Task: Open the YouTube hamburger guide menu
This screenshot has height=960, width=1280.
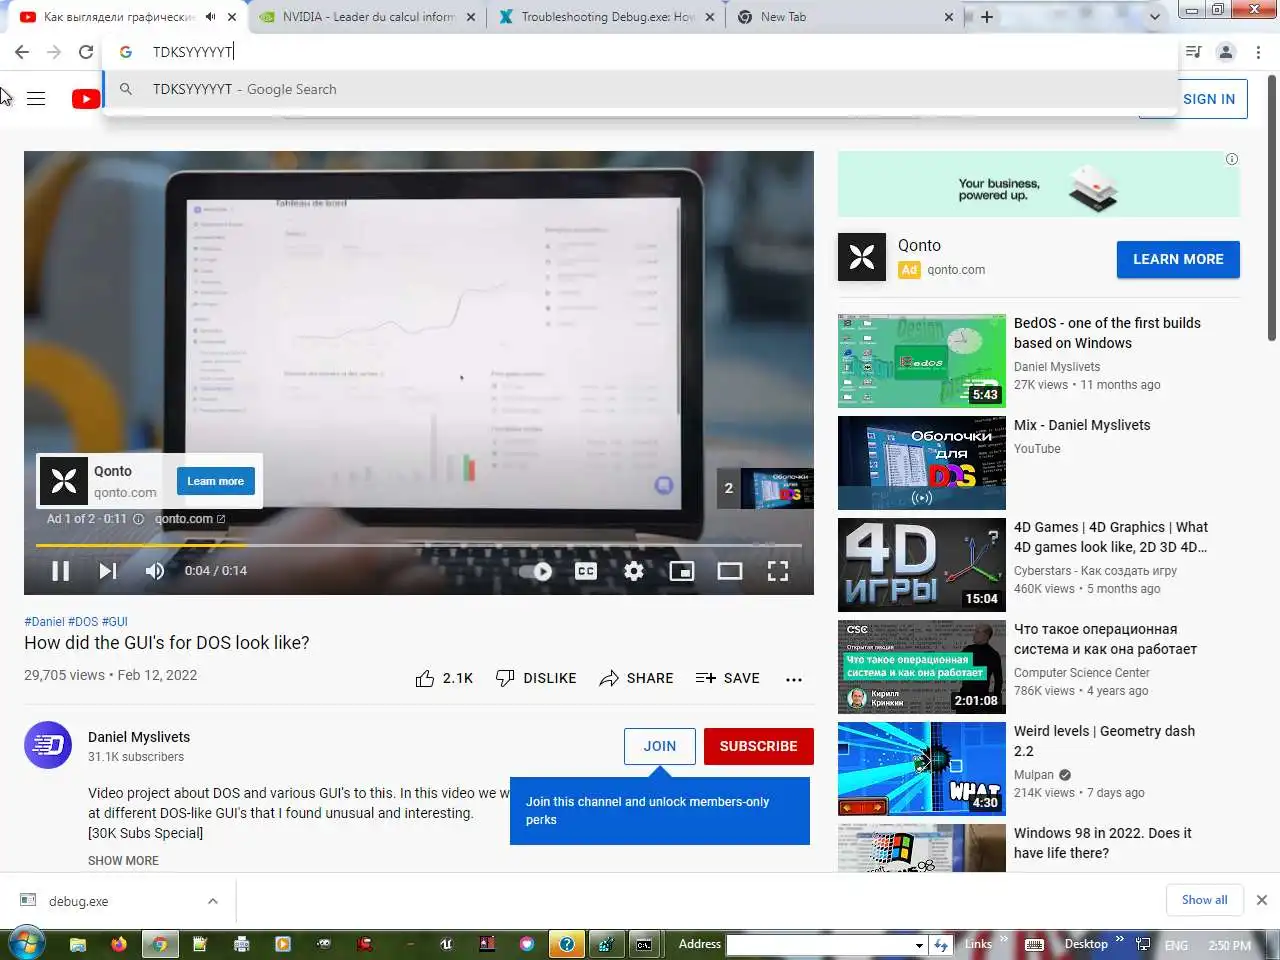Action: pyautogui.click(x=36, y=98)
